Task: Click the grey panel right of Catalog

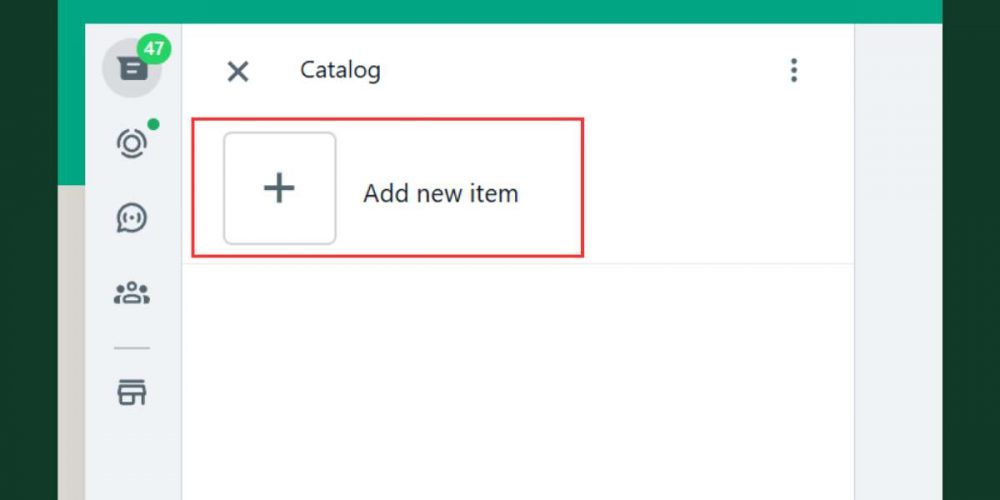Action: (898, 261)
